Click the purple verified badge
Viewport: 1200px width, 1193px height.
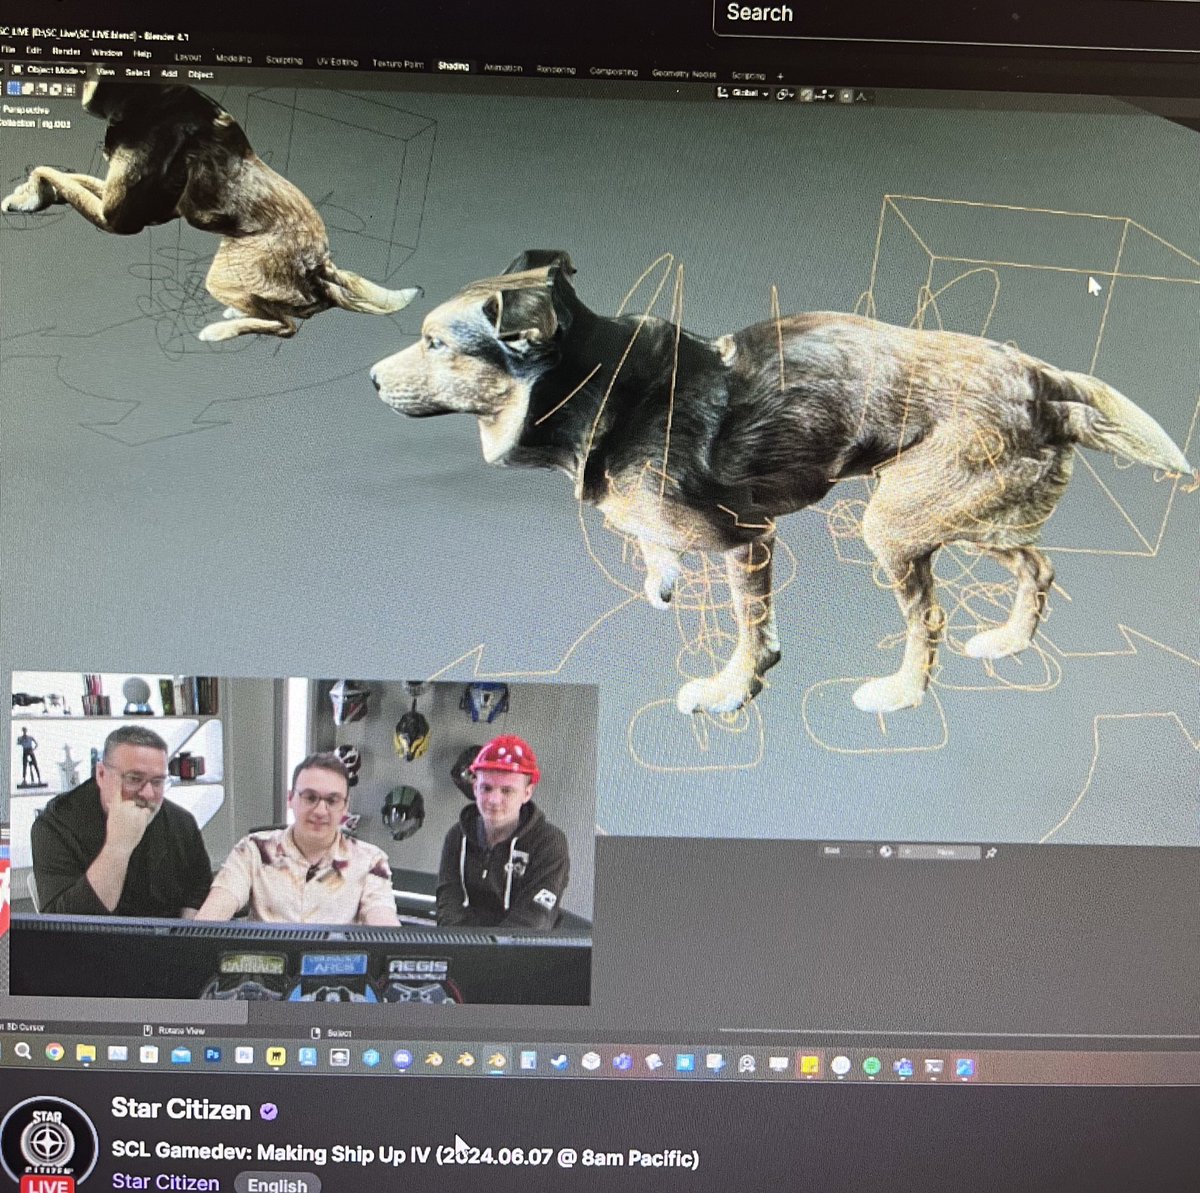tap(268, 1111)
